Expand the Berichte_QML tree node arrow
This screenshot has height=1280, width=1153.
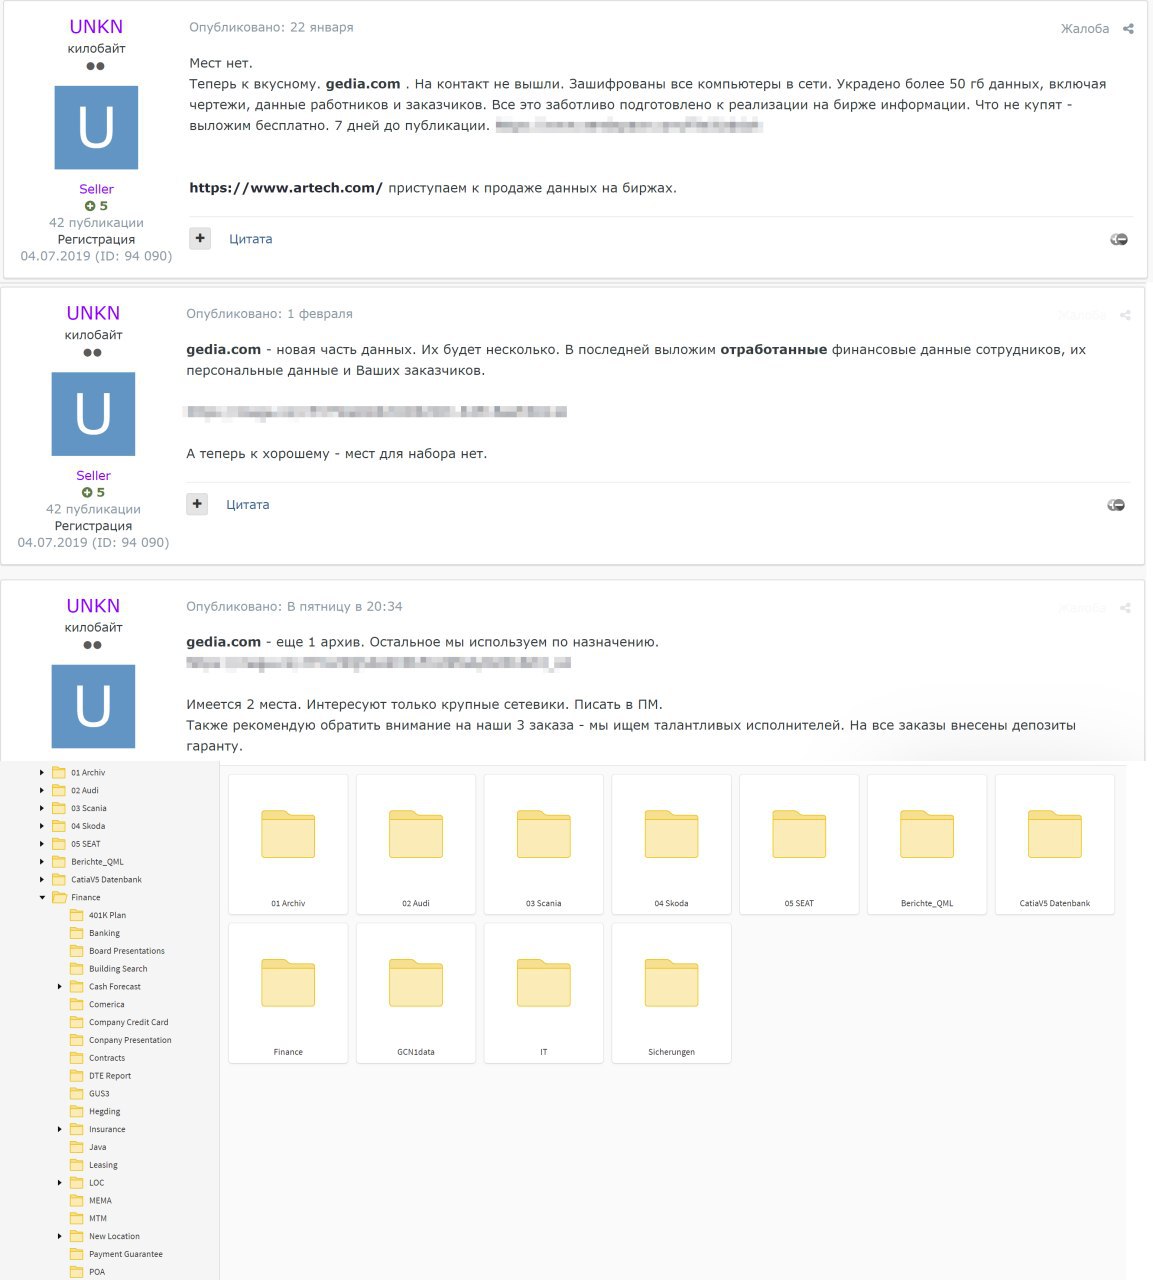pyautogui.click(x=42, y=862)
